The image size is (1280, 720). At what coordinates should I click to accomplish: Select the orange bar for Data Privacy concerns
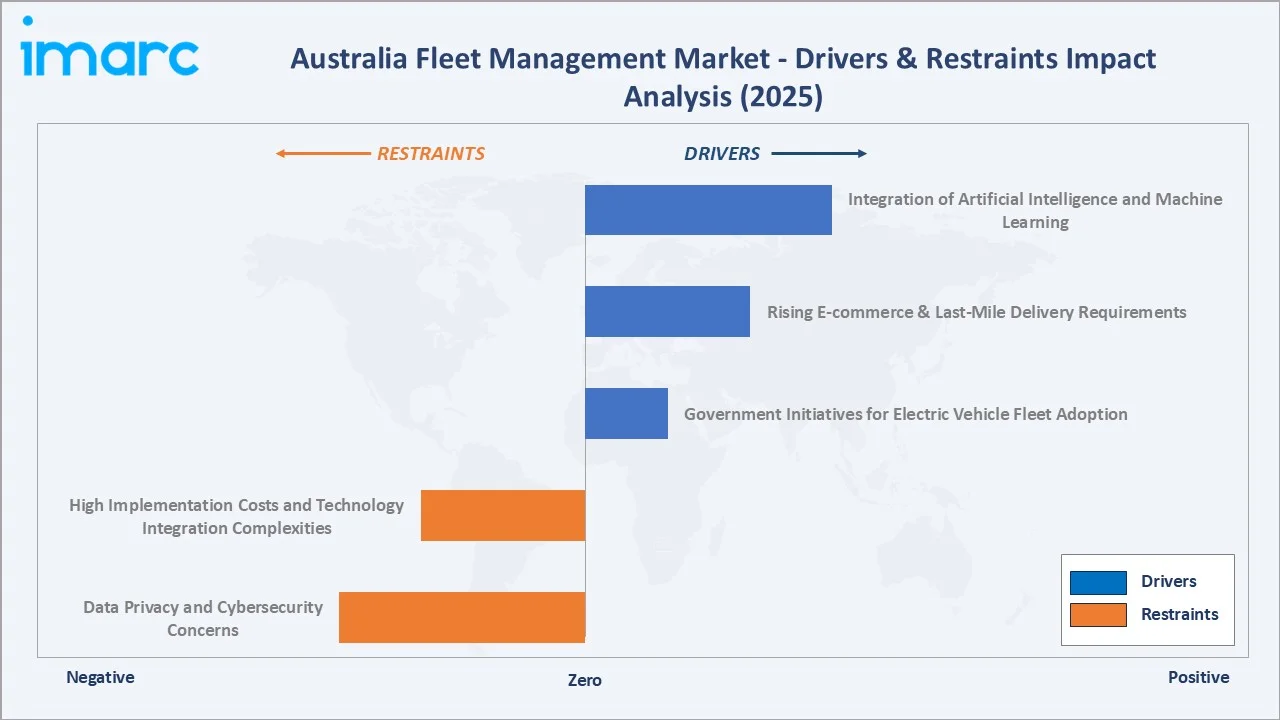pos(462,617)
